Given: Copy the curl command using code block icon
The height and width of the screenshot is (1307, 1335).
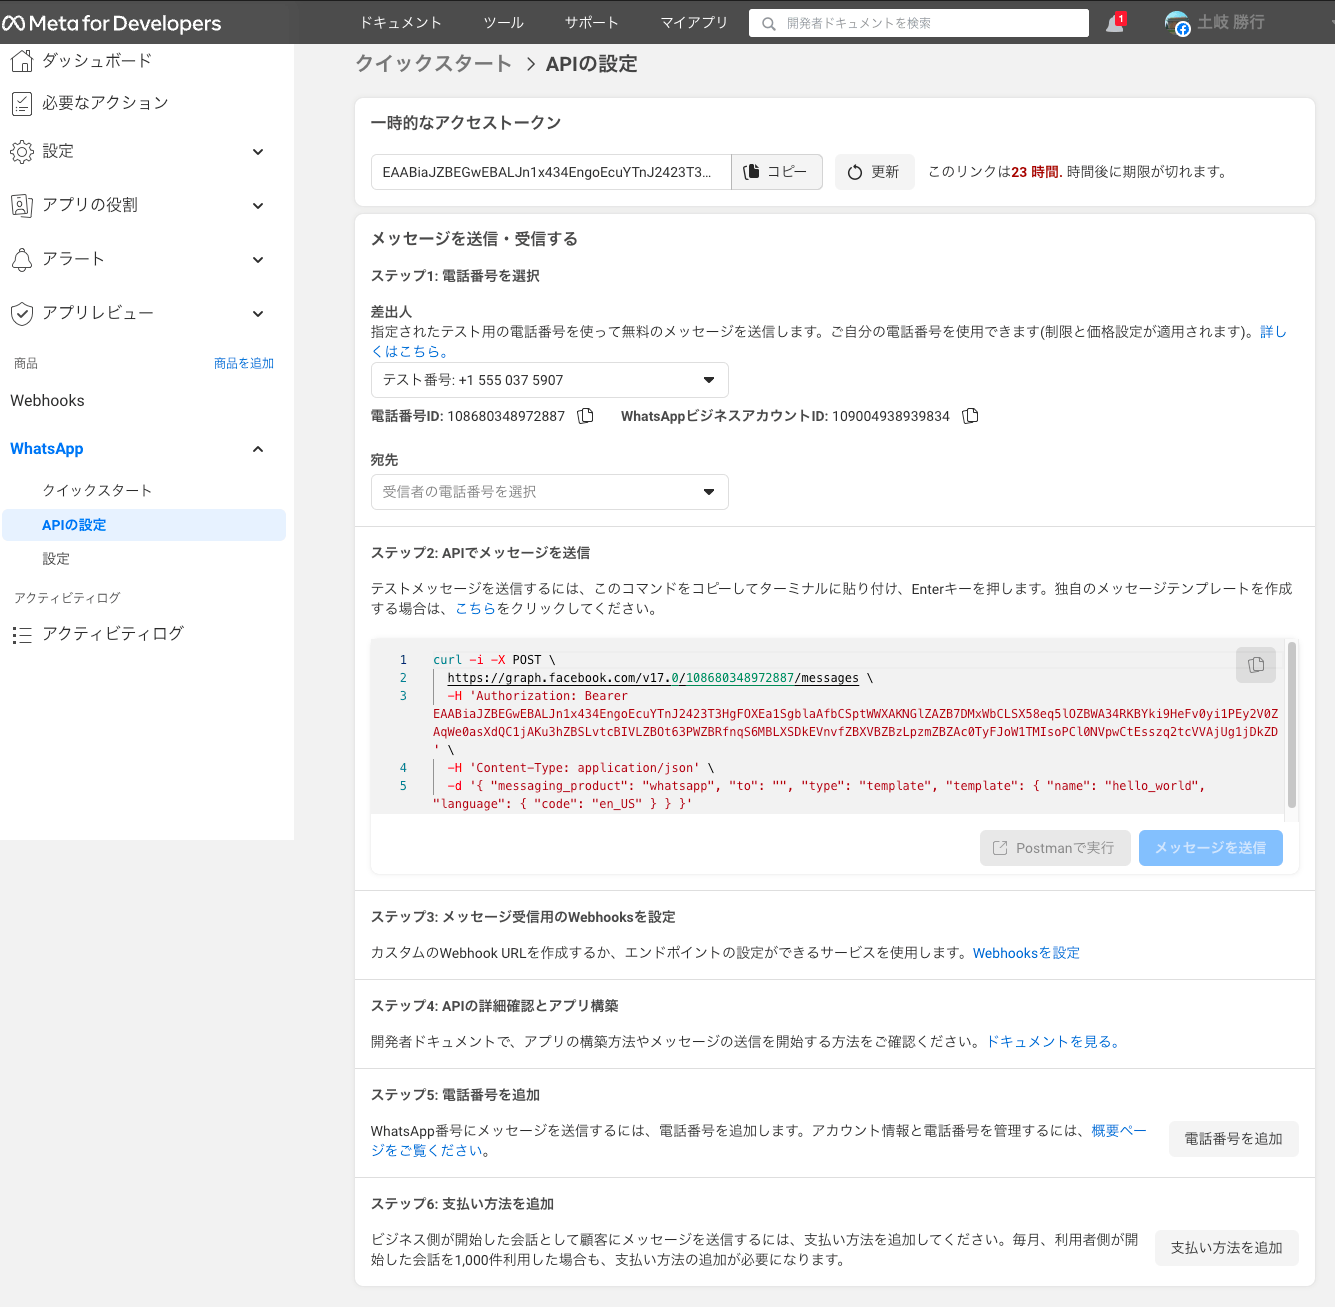Looking at the screenshot, I should 1256,665.
